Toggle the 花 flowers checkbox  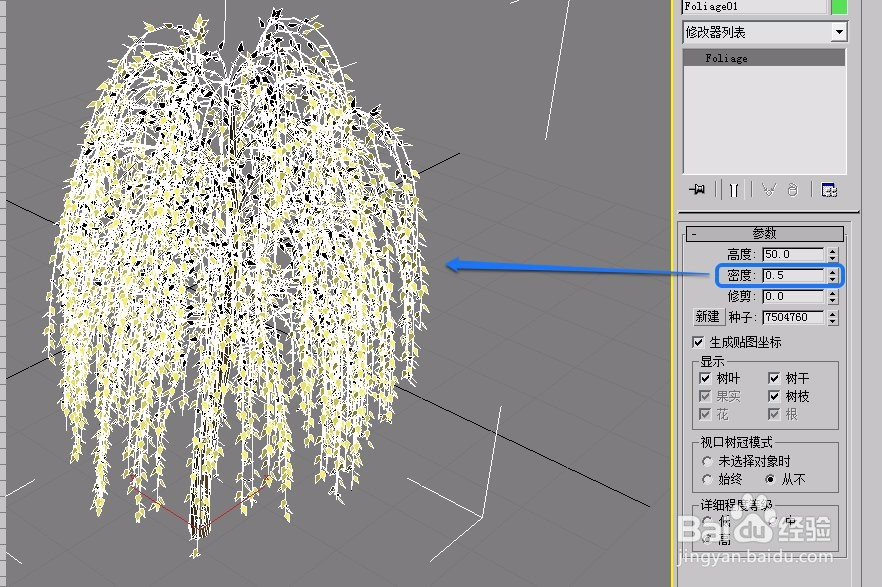(705, 414)
